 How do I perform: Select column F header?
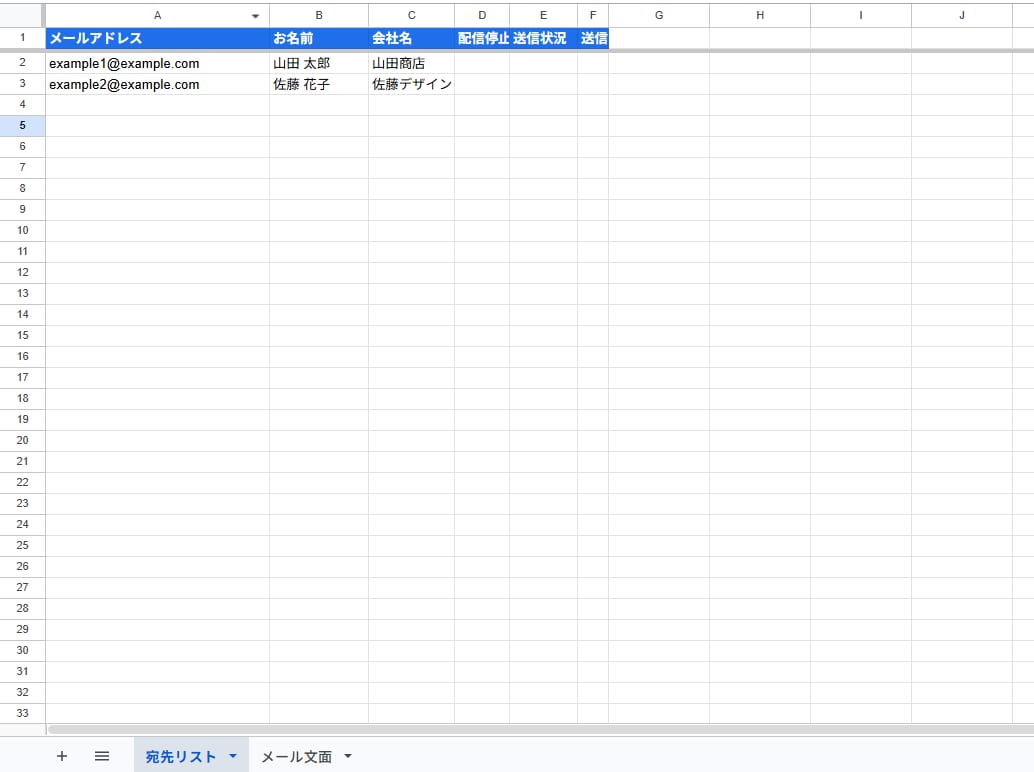tap(593, 15)
